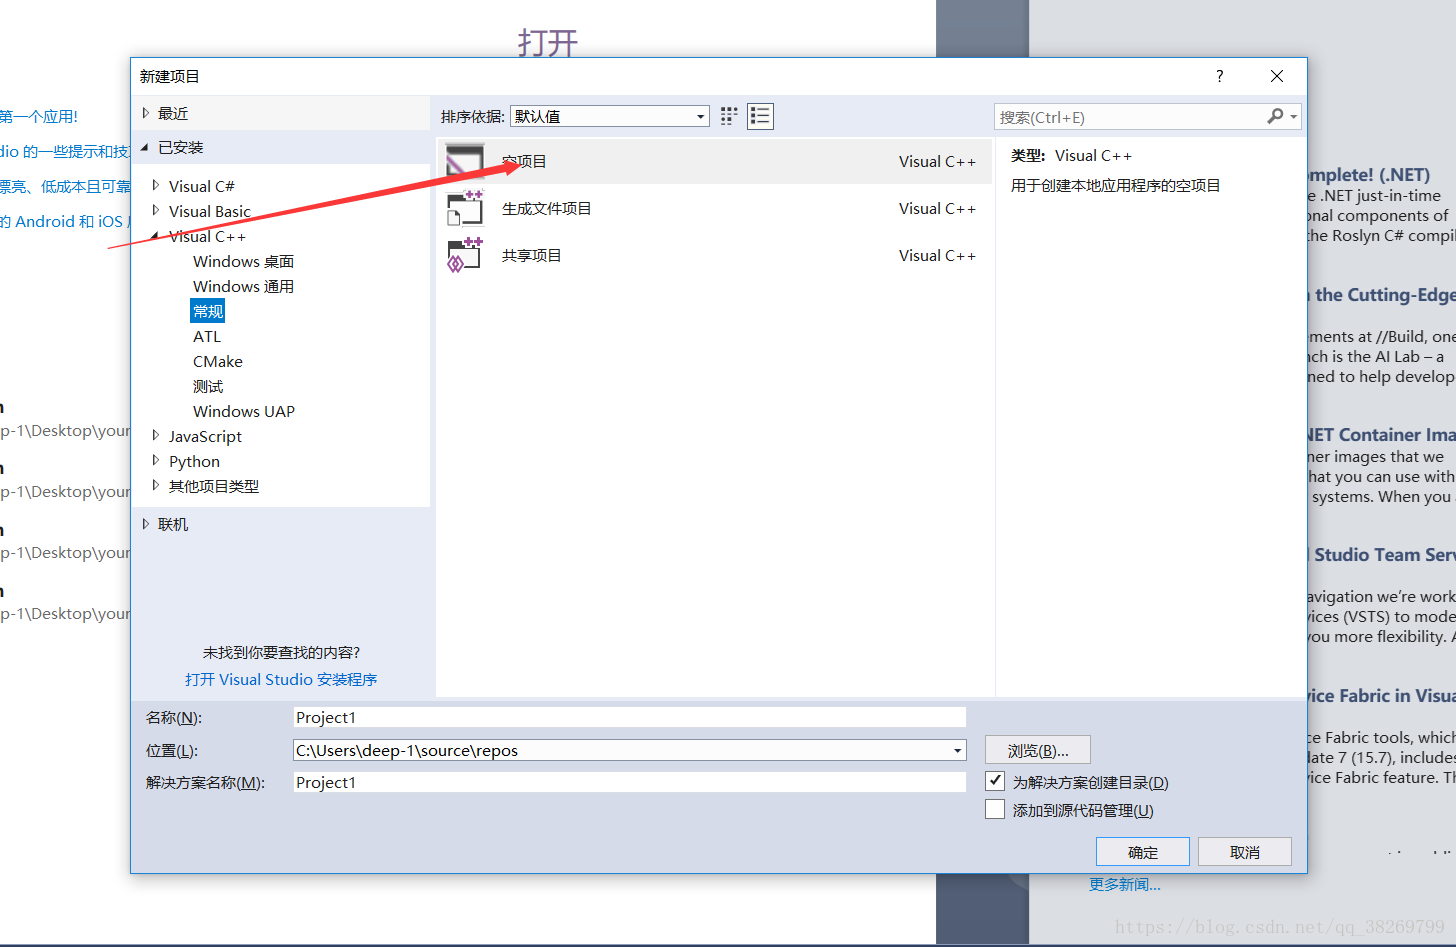
Task: Click the 搜索(Ctrl+E) search box
Action: tap(1130, 117)
